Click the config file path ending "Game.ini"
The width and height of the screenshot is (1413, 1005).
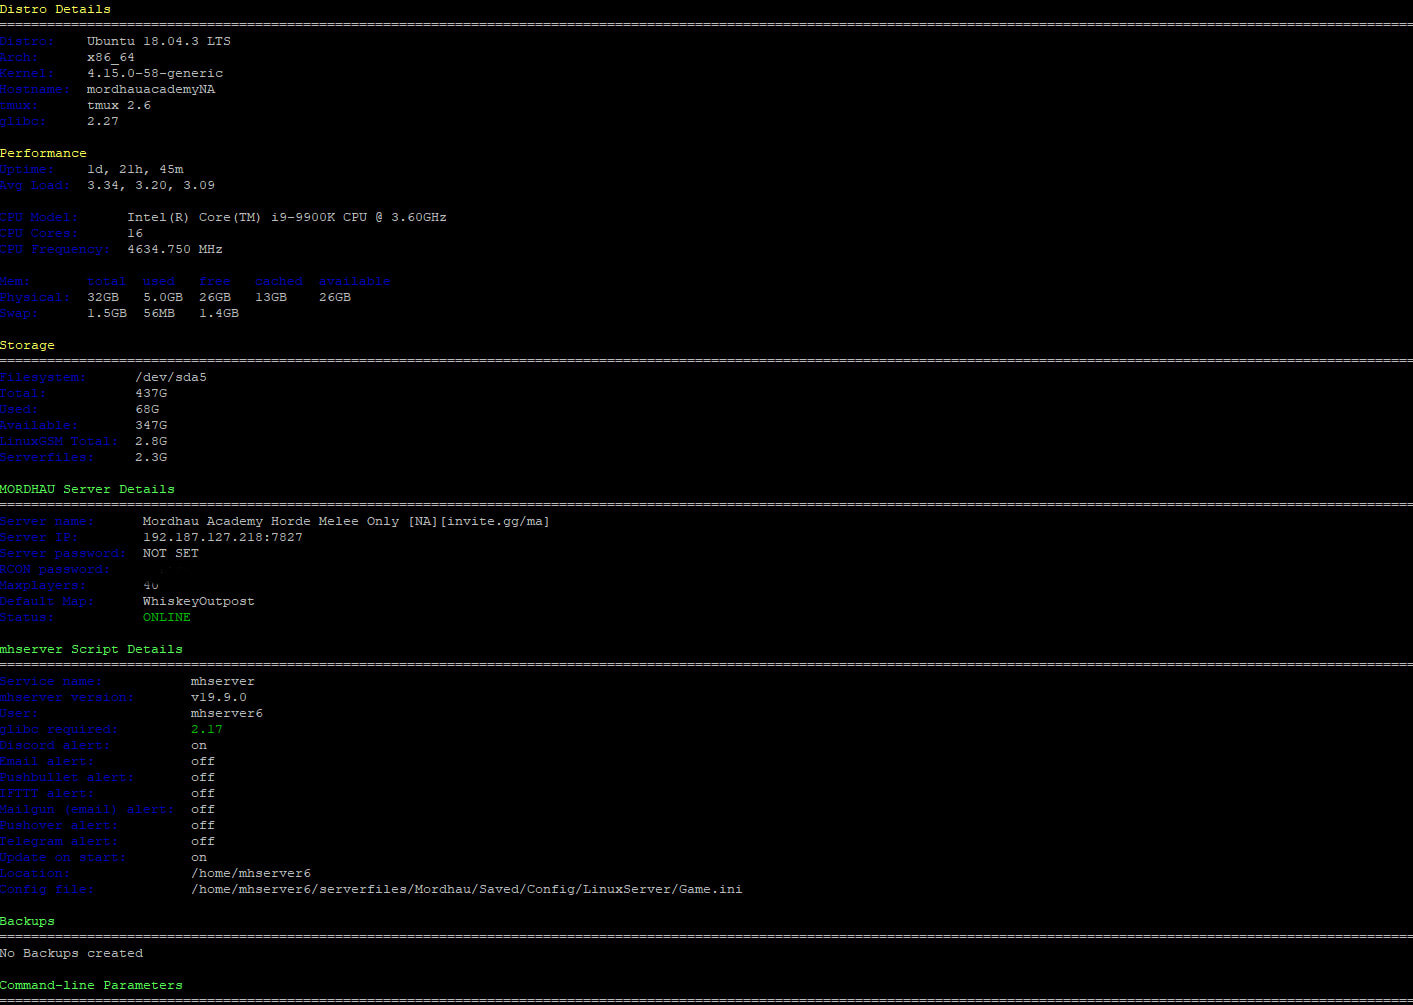click(x=467, y=889)
